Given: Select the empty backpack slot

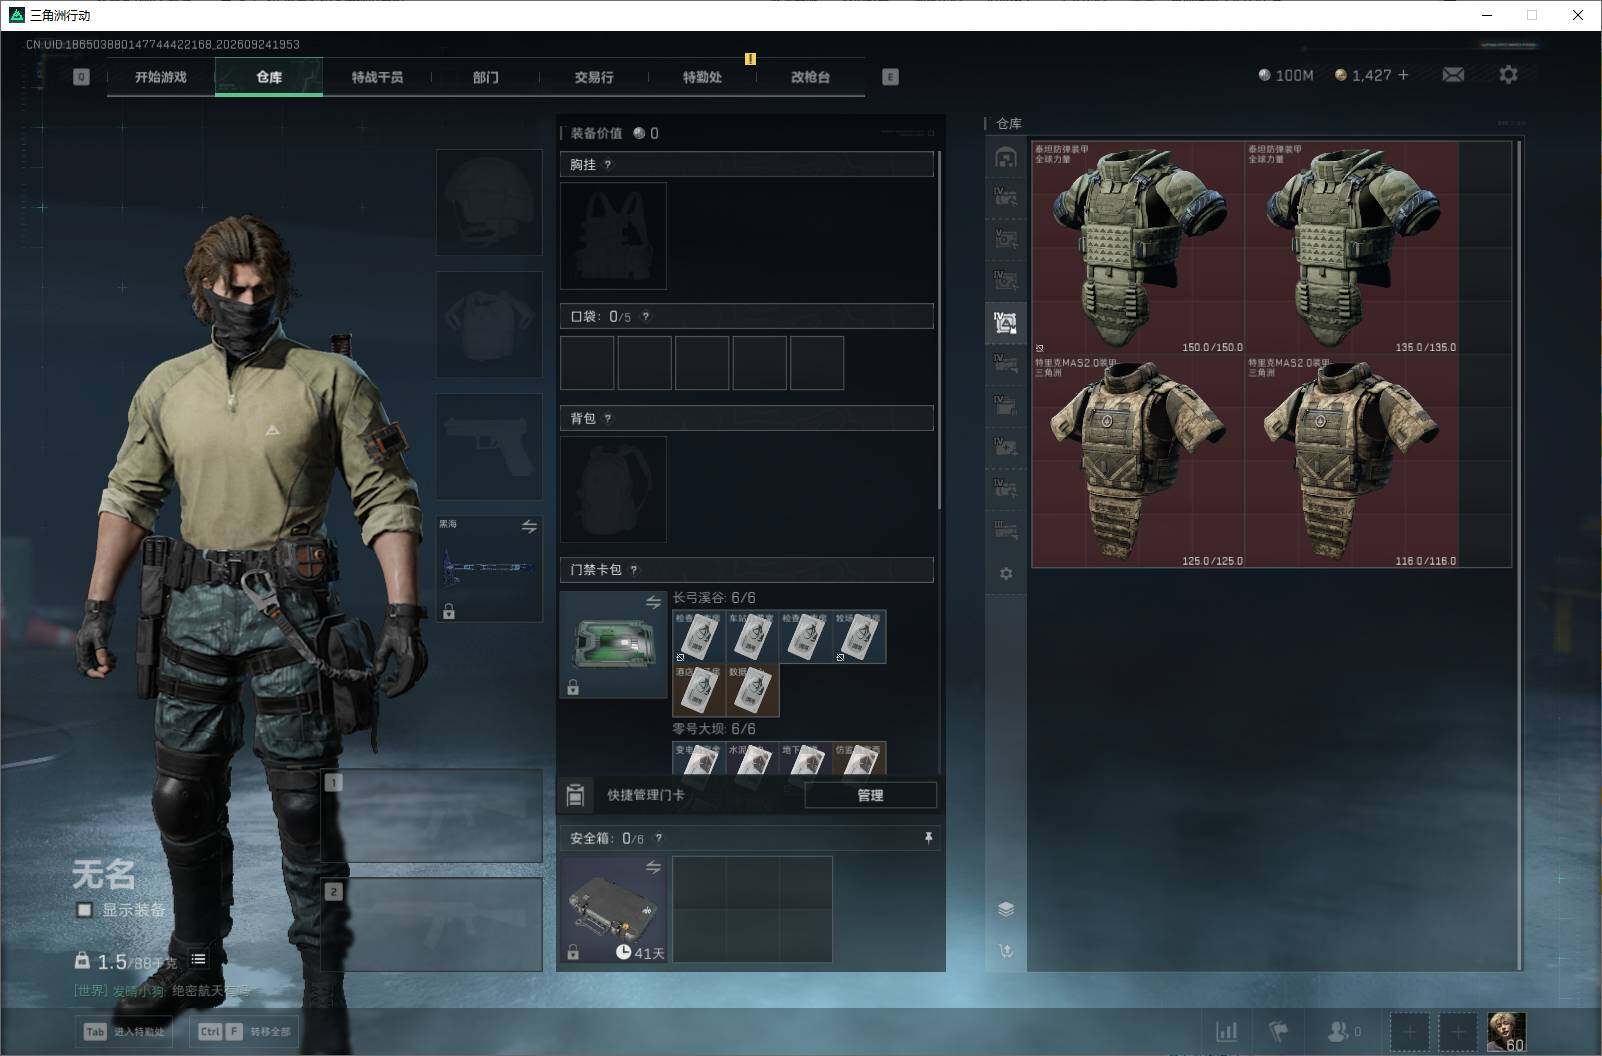Looking at the screenshot, I should (613, 489).
